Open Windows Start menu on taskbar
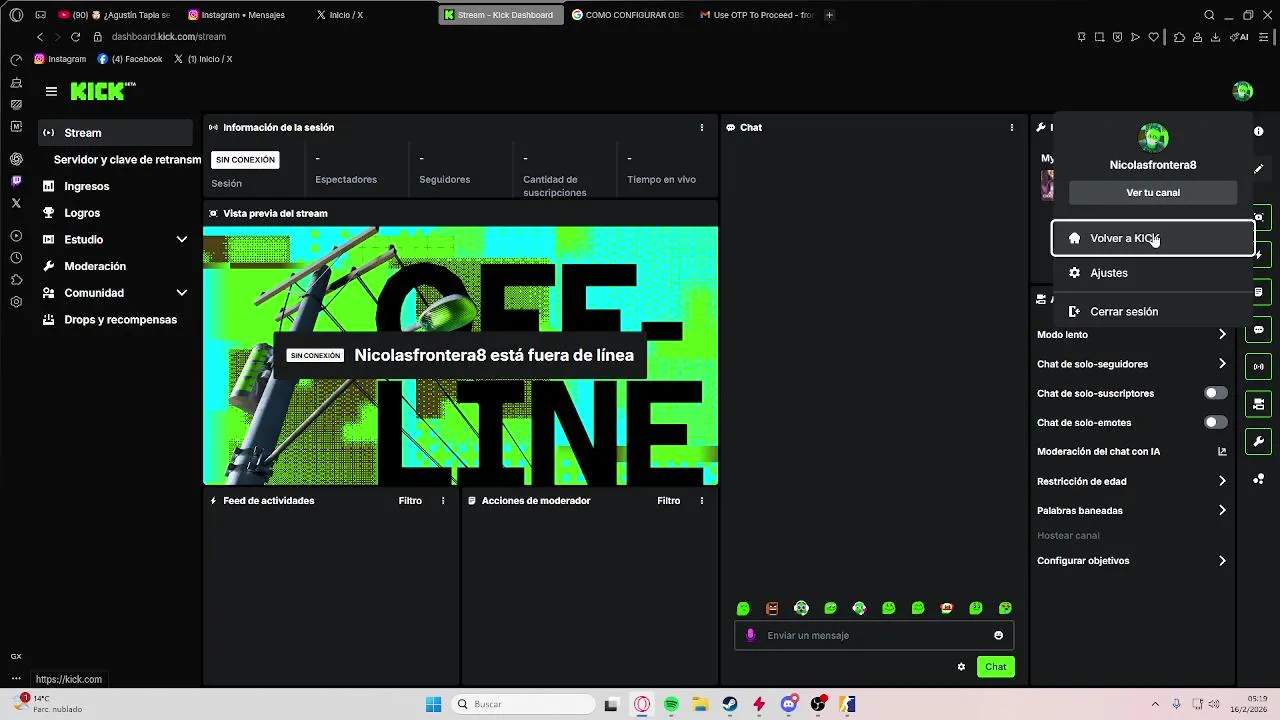Image resolution: width=1280 pixels, height=720 pixels. point(433,705)
